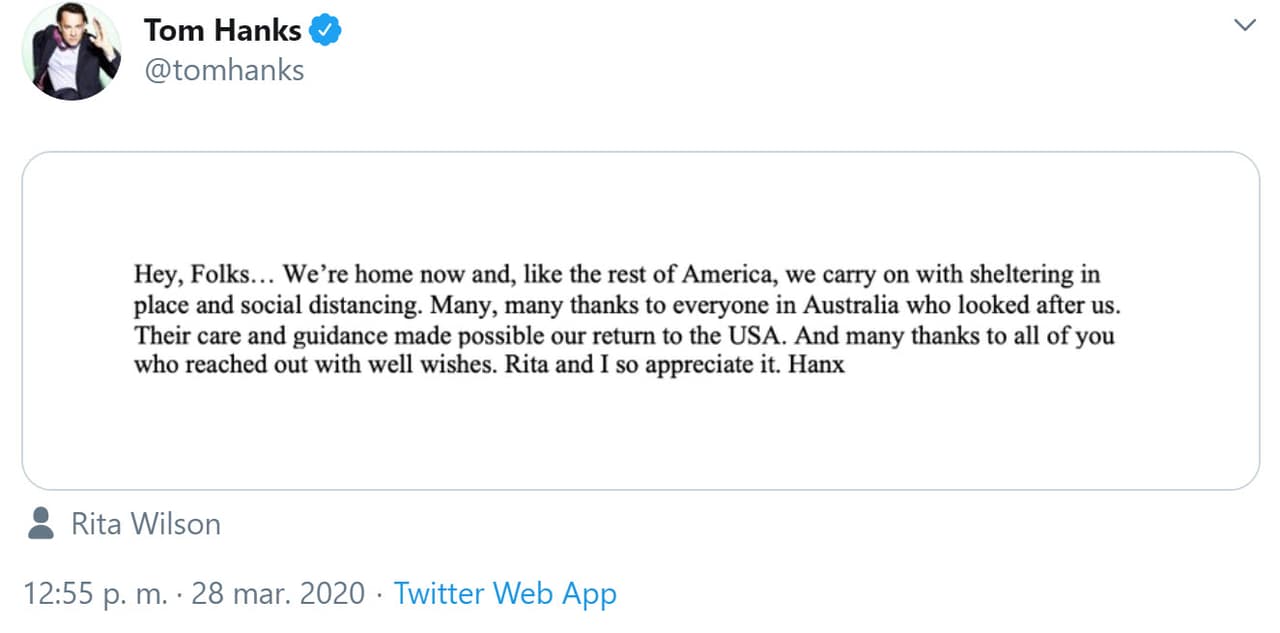Click the 12:55 p. m. timestamp
Image resolution: width=1280 pixels, height=633 pixels.
94,593
